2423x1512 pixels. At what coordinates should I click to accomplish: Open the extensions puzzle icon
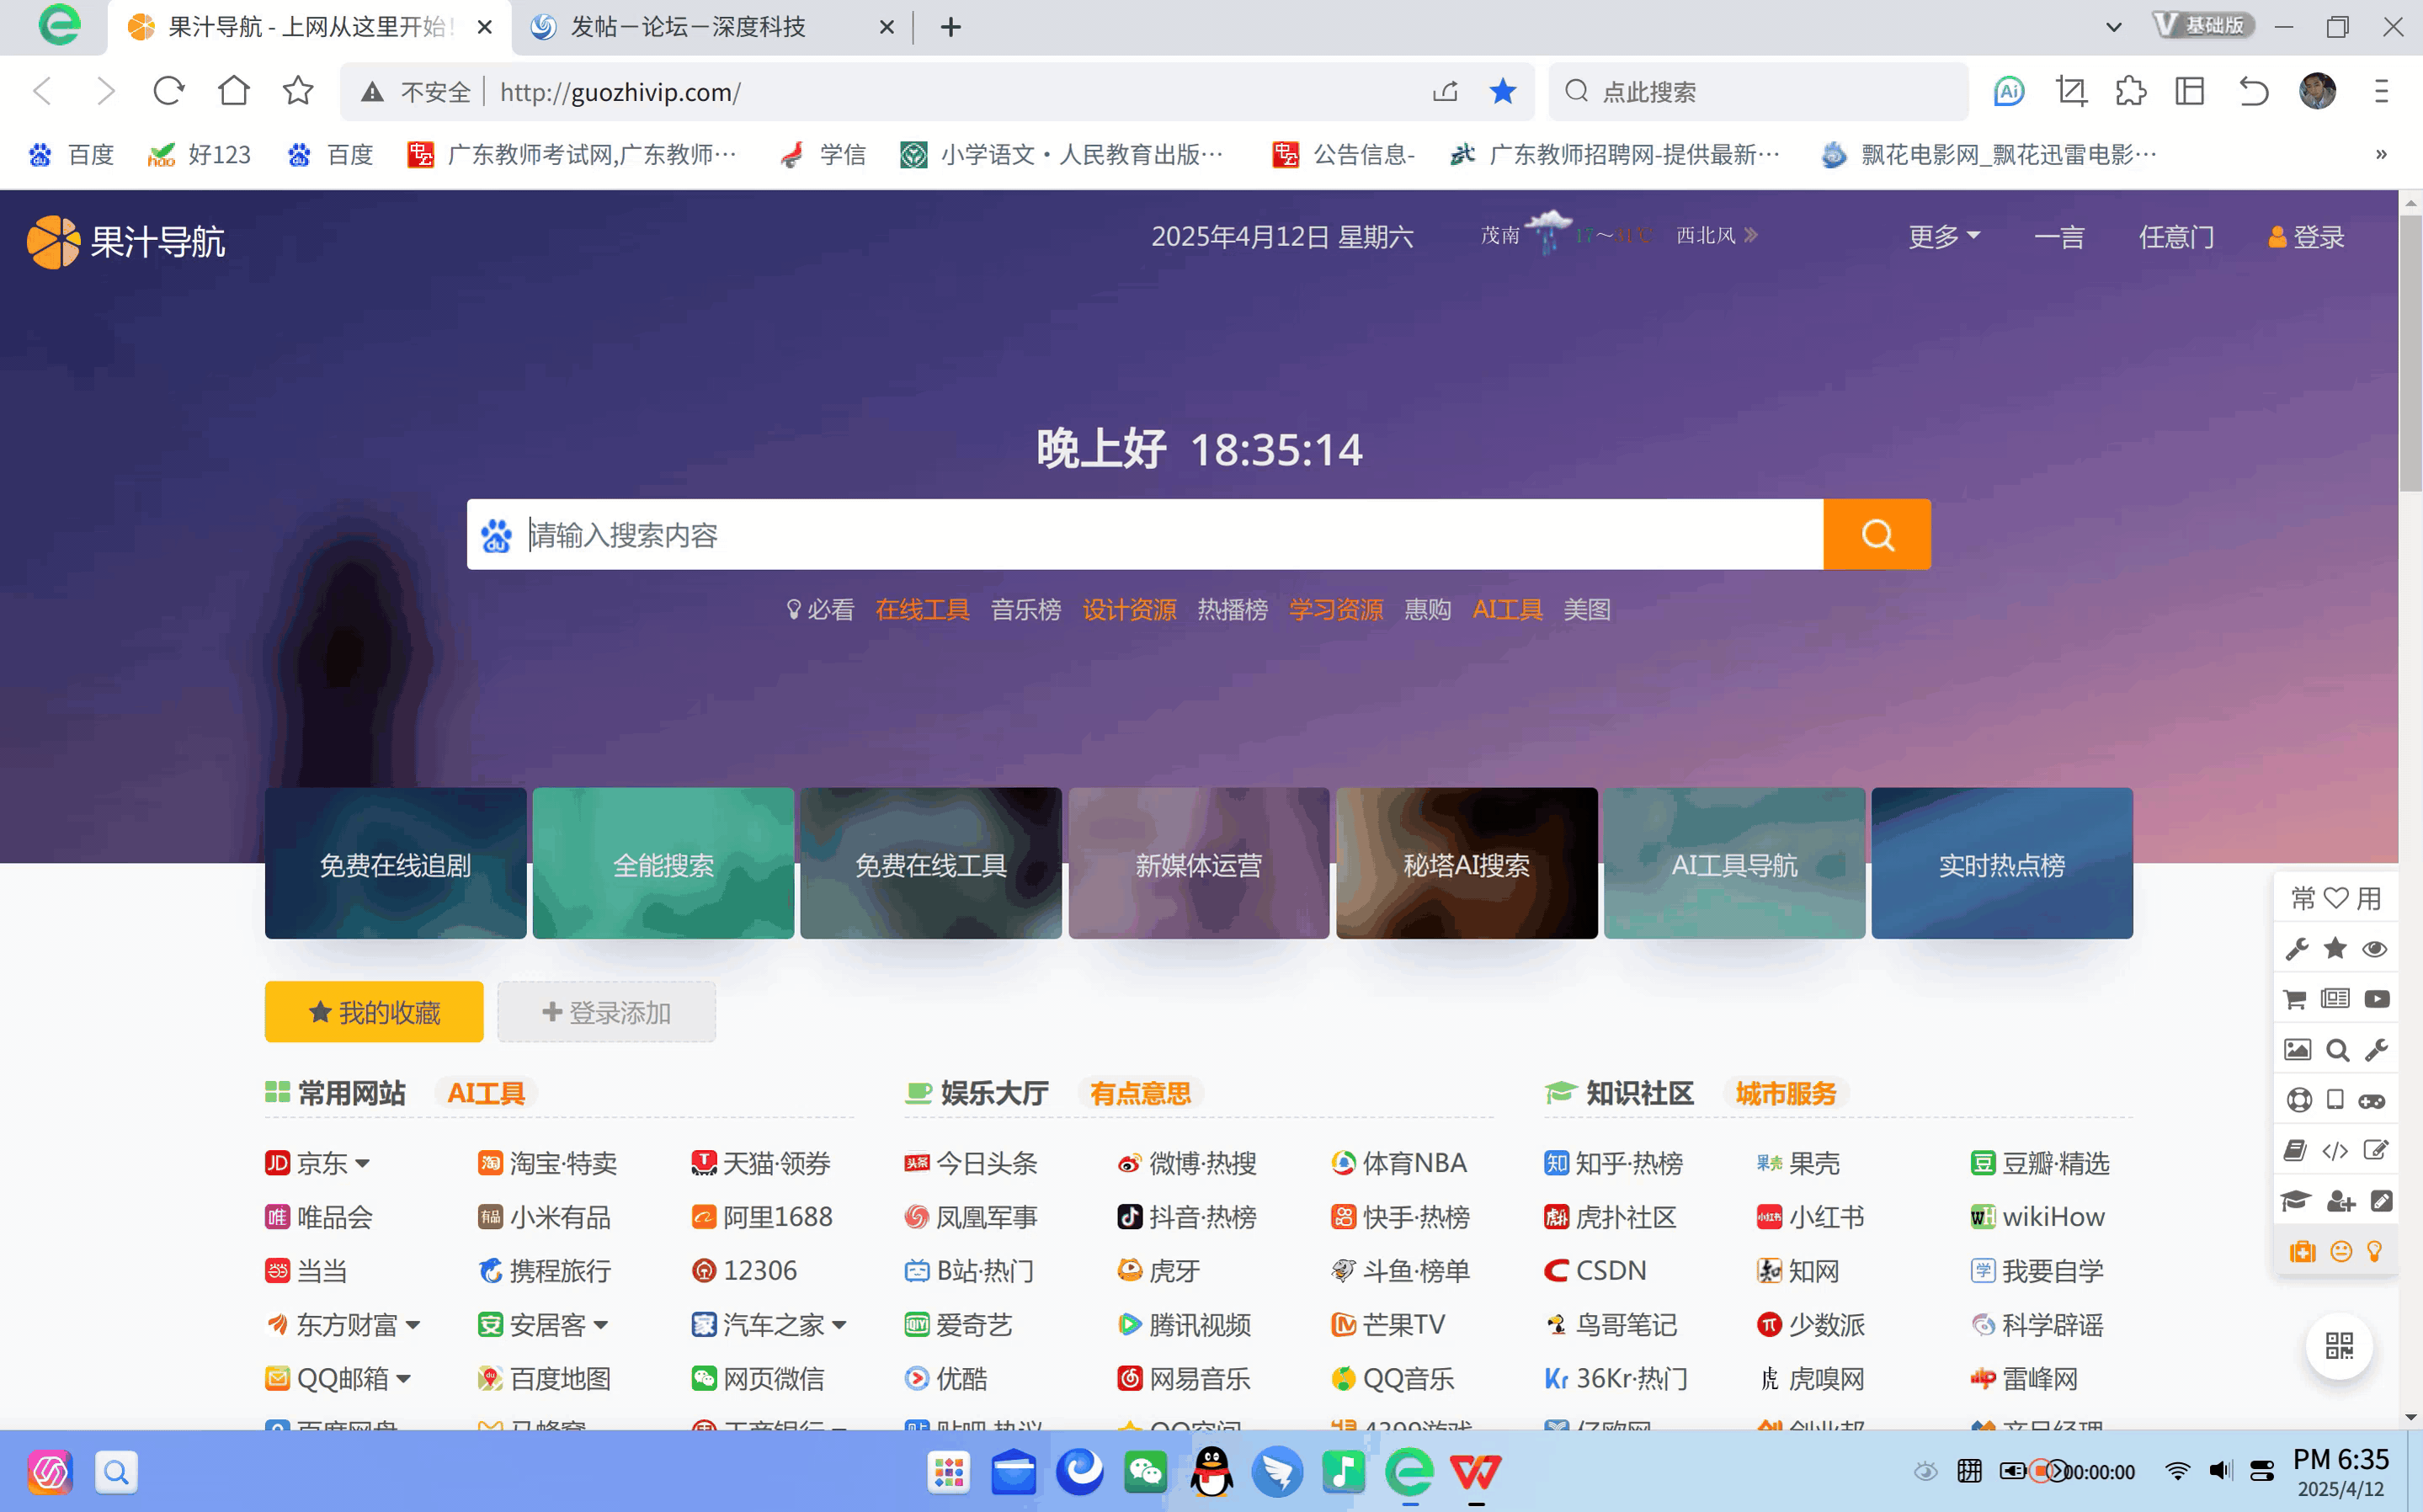point(2131,92)
